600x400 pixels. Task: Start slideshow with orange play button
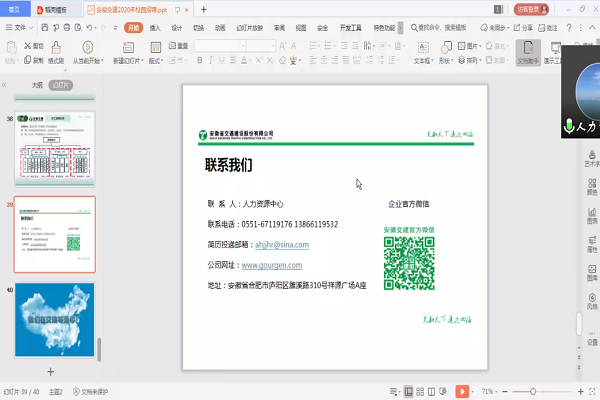click(x=461, y=391)
